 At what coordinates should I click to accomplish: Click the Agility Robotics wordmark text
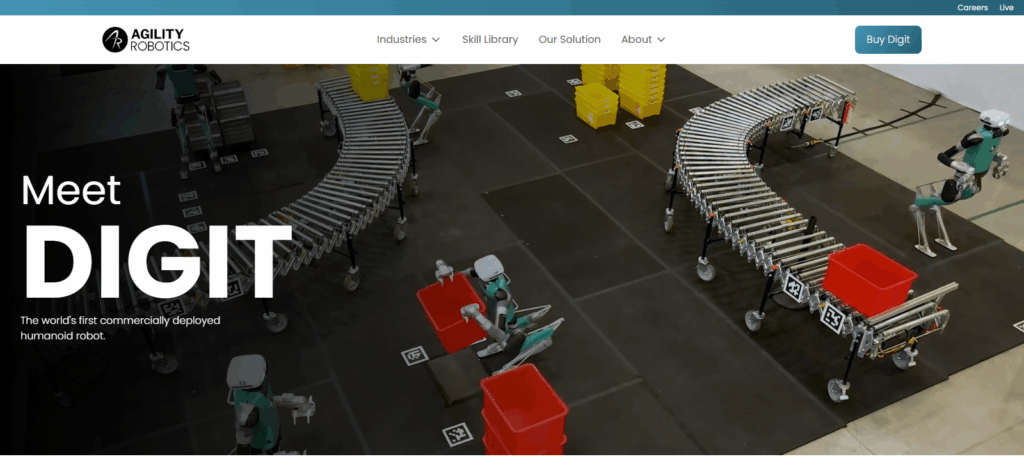tap(159, 40)
